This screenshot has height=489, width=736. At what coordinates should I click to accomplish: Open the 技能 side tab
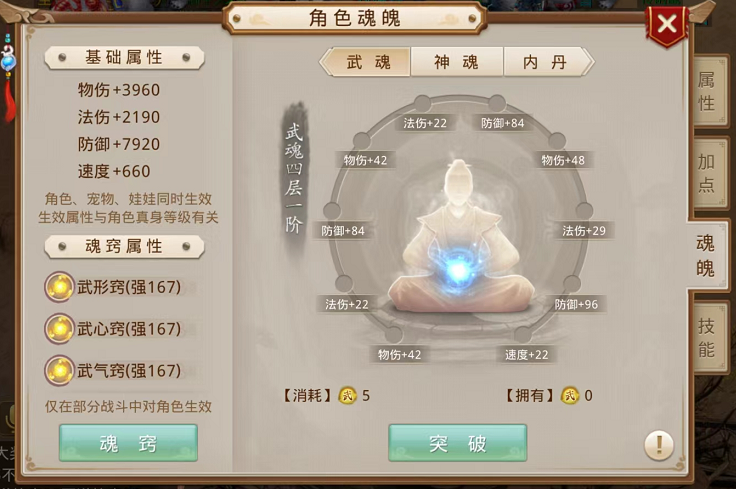tap(708, 337)
